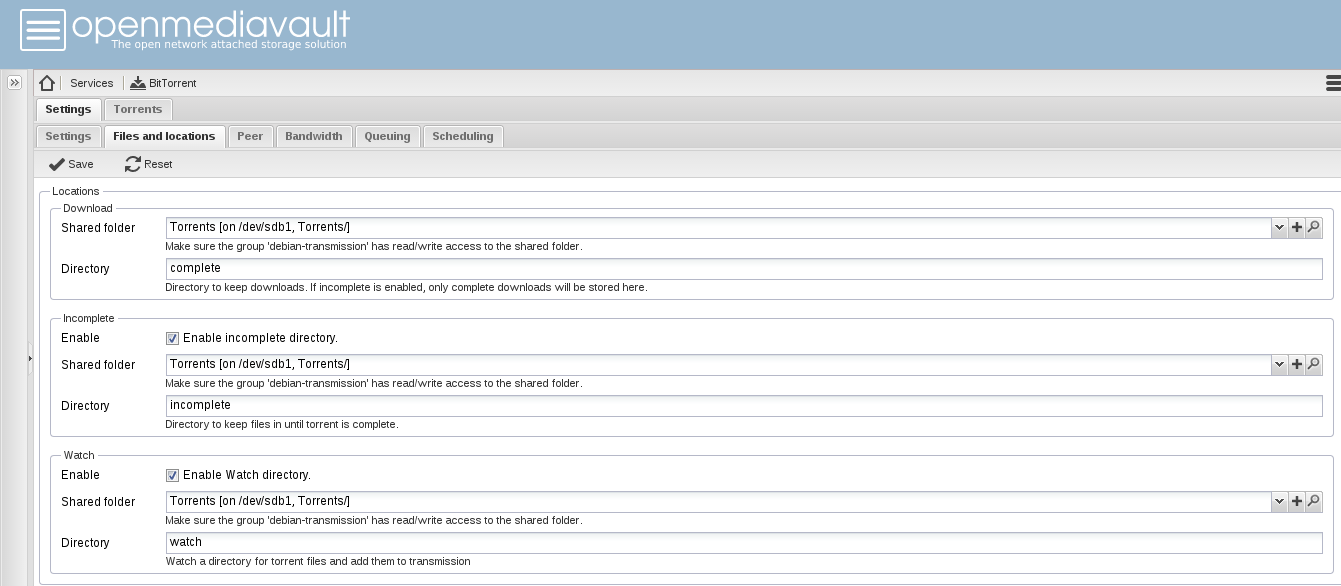Image resolution: width=1341 pixels, height=586 pixels.
Task: Click the Incomplete shared folder combo field
Action: pos(718,365)
